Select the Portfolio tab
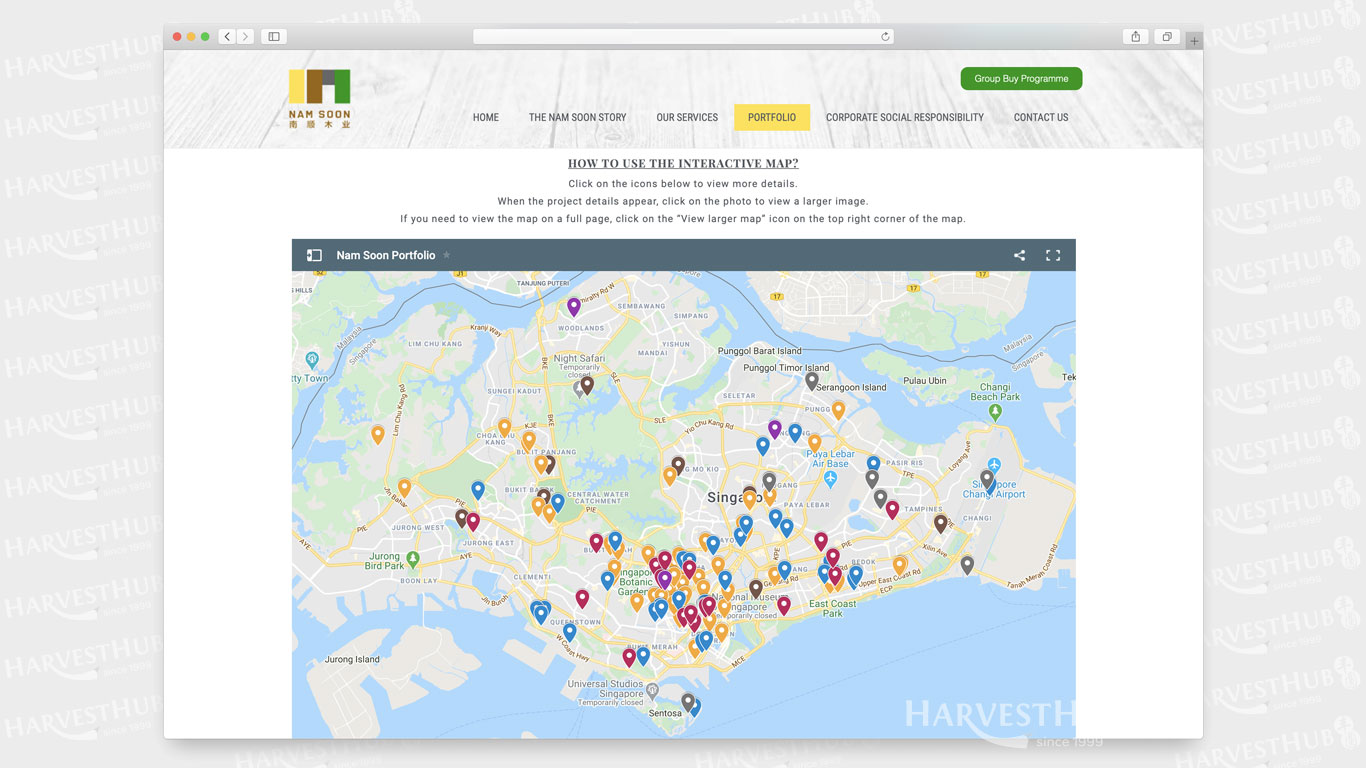This screenshot has width=1366, height=768. 771,117
